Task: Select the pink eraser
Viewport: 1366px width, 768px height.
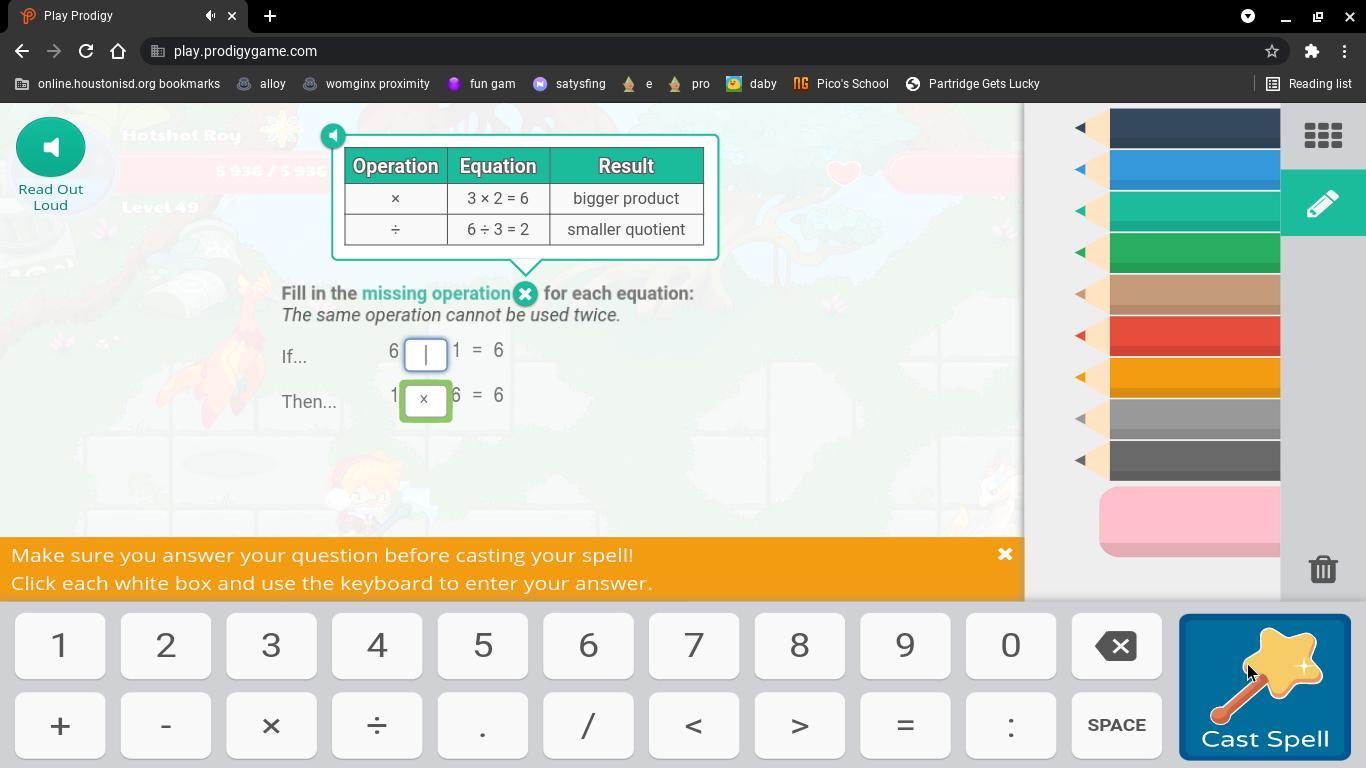Action: pos(1190,521)
